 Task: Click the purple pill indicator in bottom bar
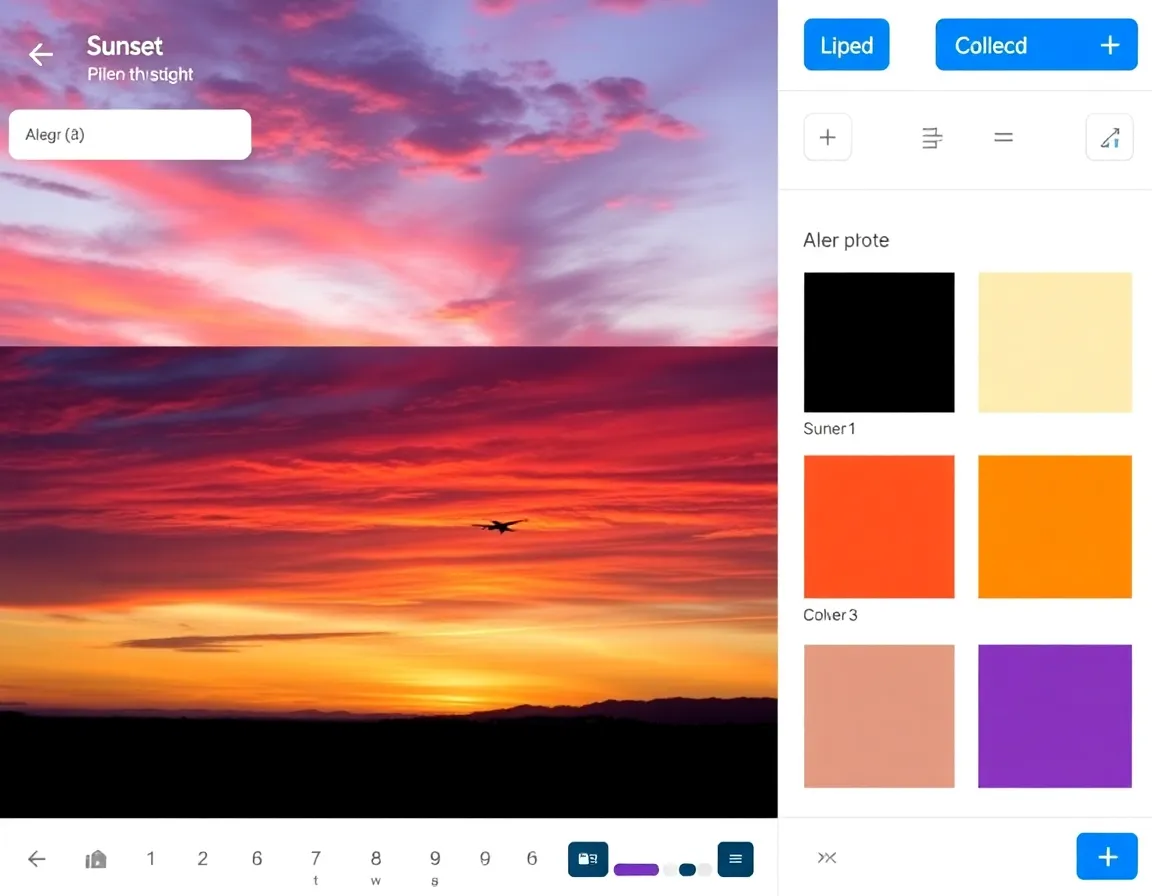click(x=636, y=869)
